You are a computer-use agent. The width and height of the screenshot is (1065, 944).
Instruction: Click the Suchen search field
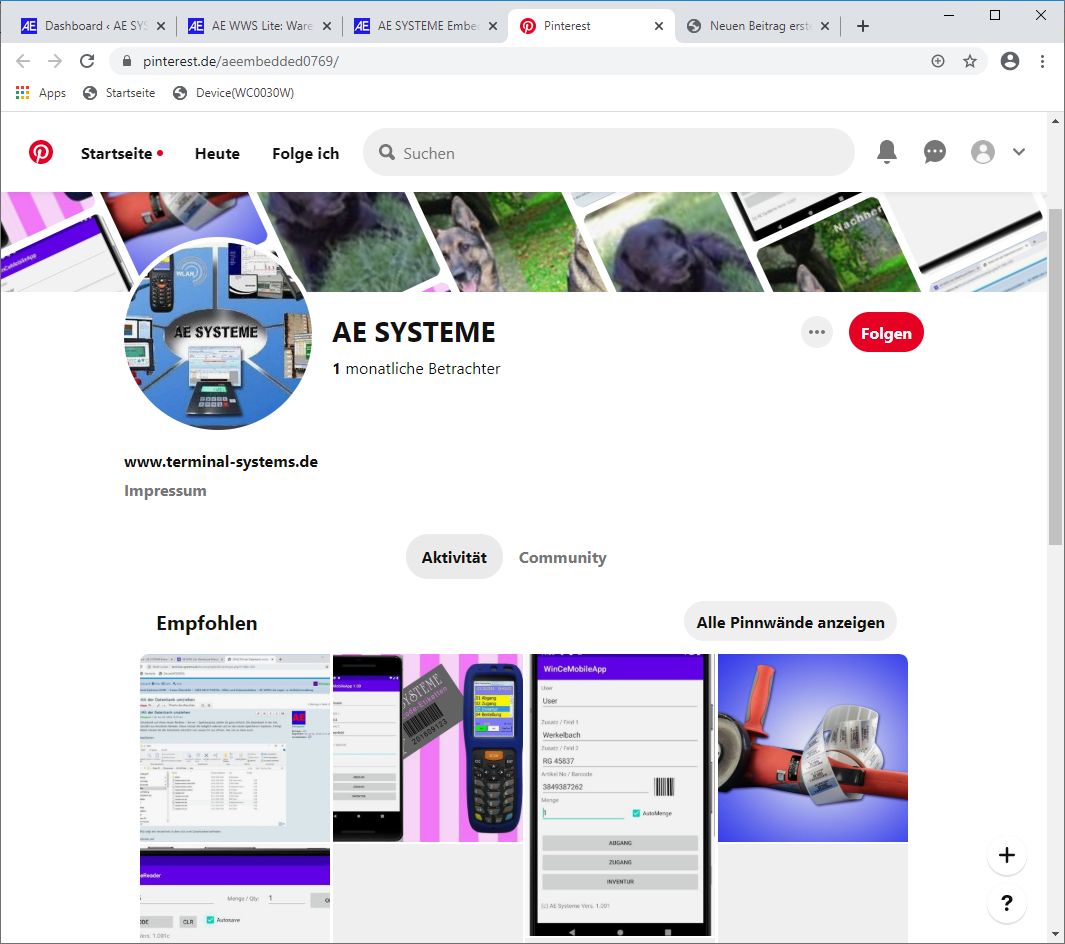coord(609,152)
